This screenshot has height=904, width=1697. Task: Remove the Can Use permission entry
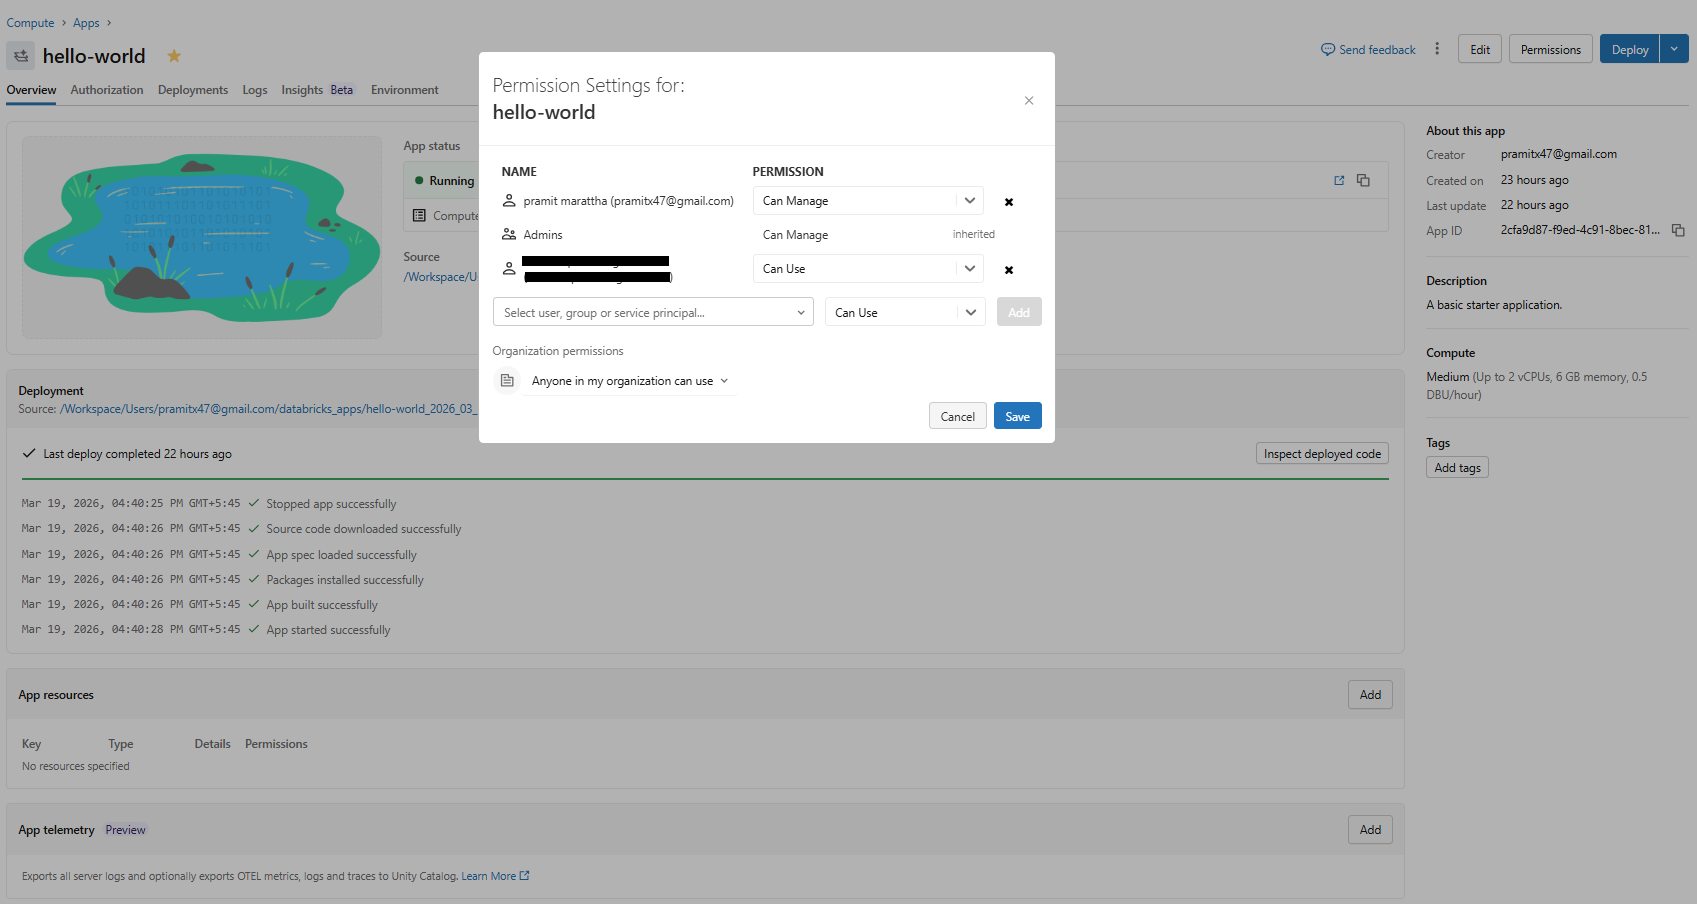1008,269
